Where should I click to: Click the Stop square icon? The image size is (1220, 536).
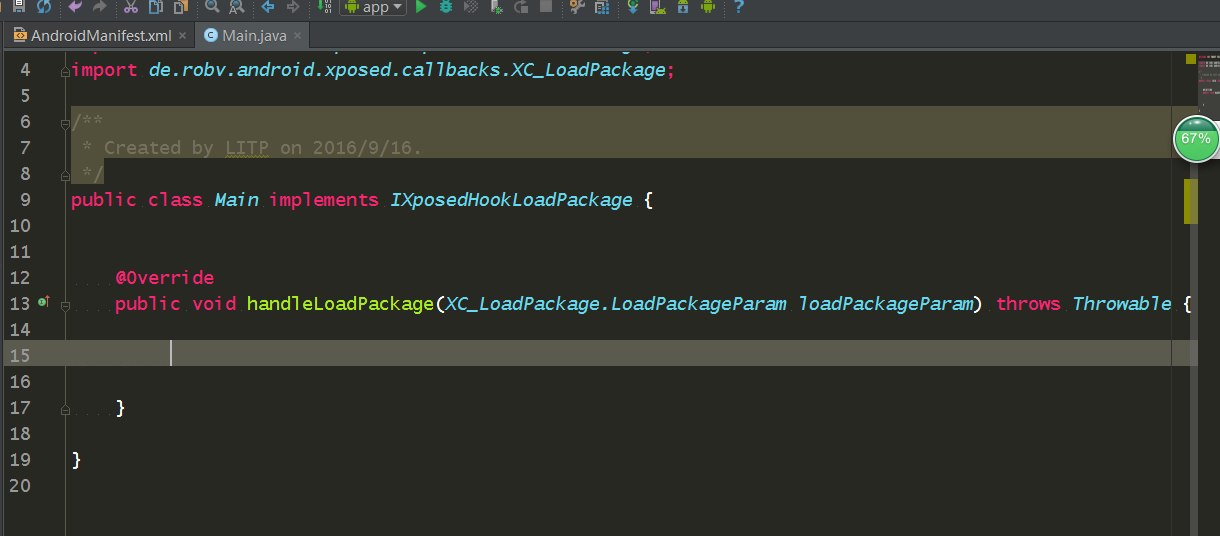545,6
